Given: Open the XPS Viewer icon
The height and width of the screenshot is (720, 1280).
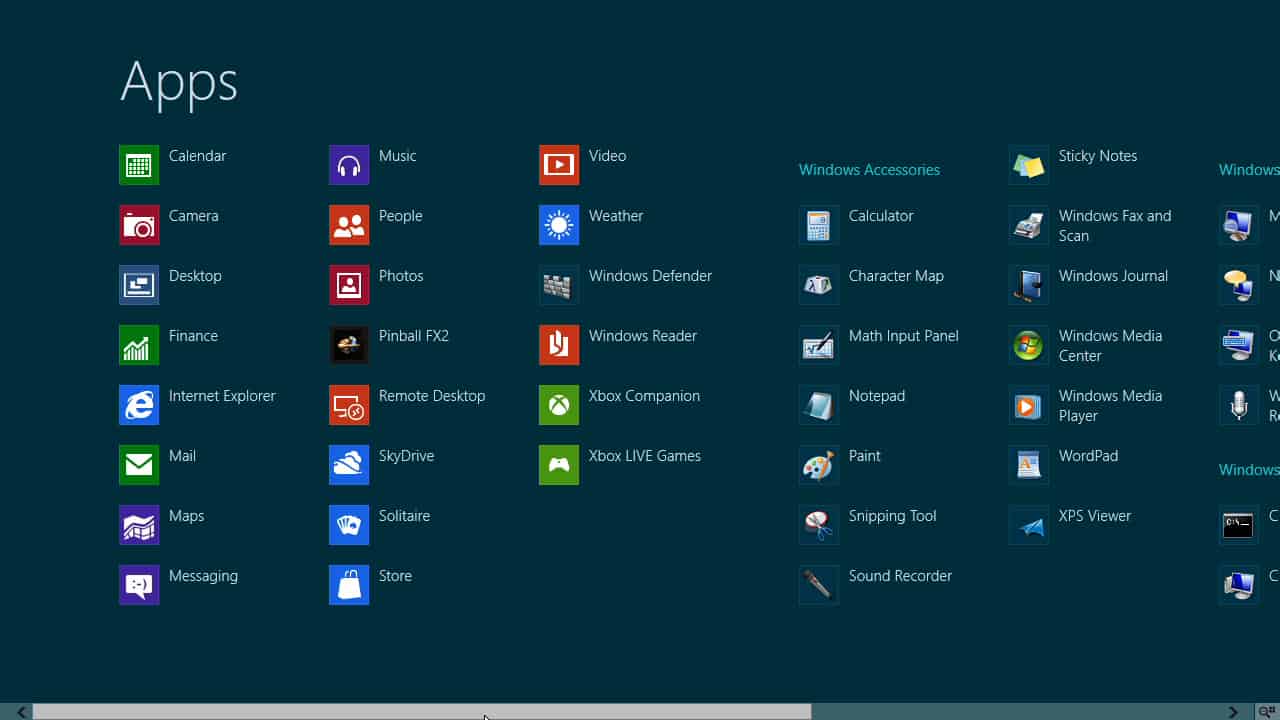Looking at the screenshot, I should pos(1029,525).
